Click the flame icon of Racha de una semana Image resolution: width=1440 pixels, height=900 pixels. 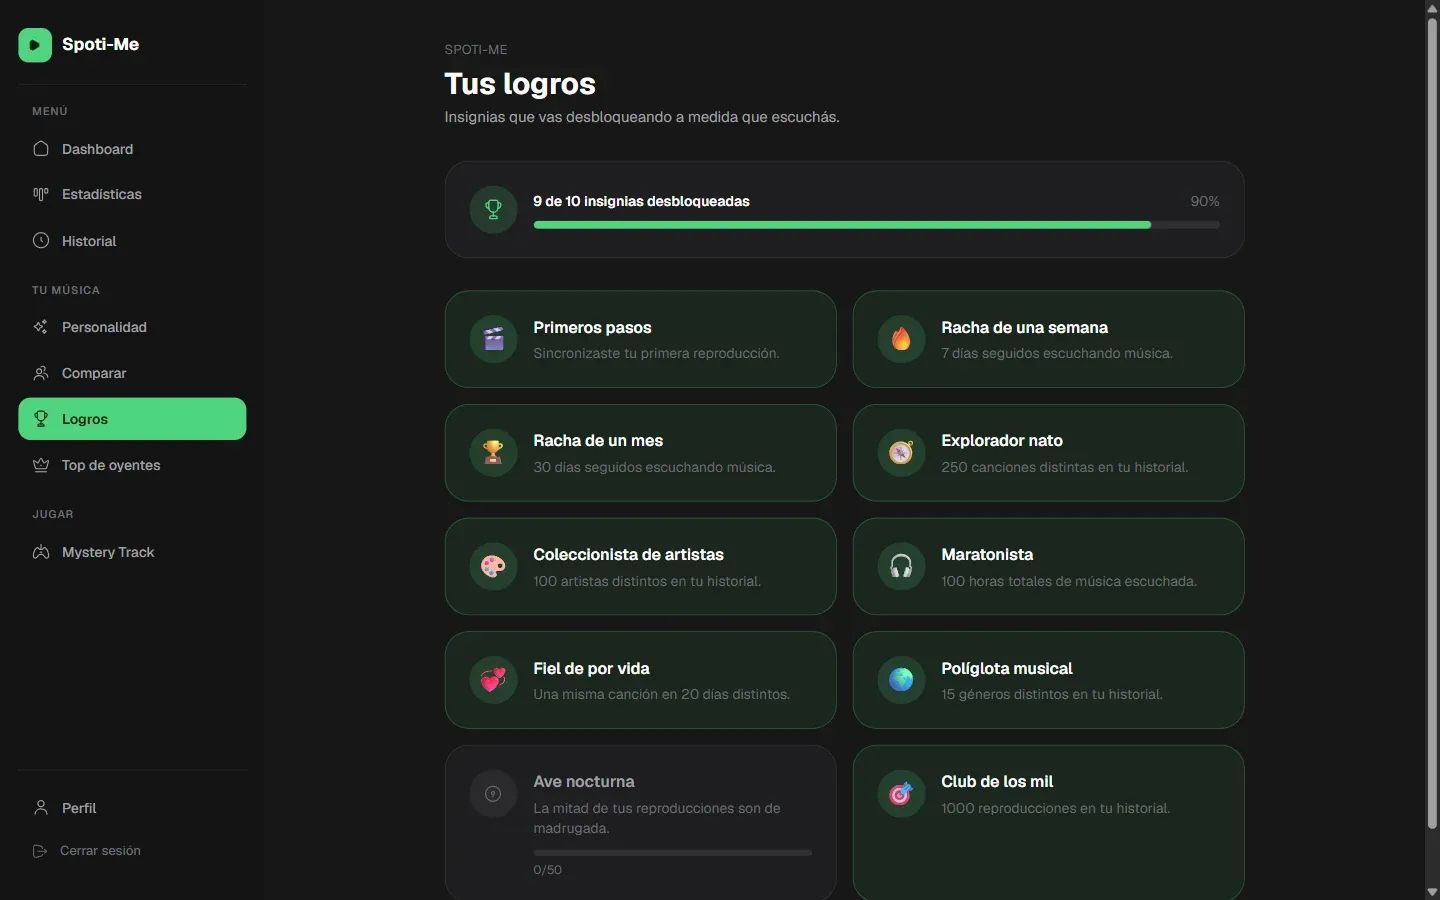pos(901,339)
